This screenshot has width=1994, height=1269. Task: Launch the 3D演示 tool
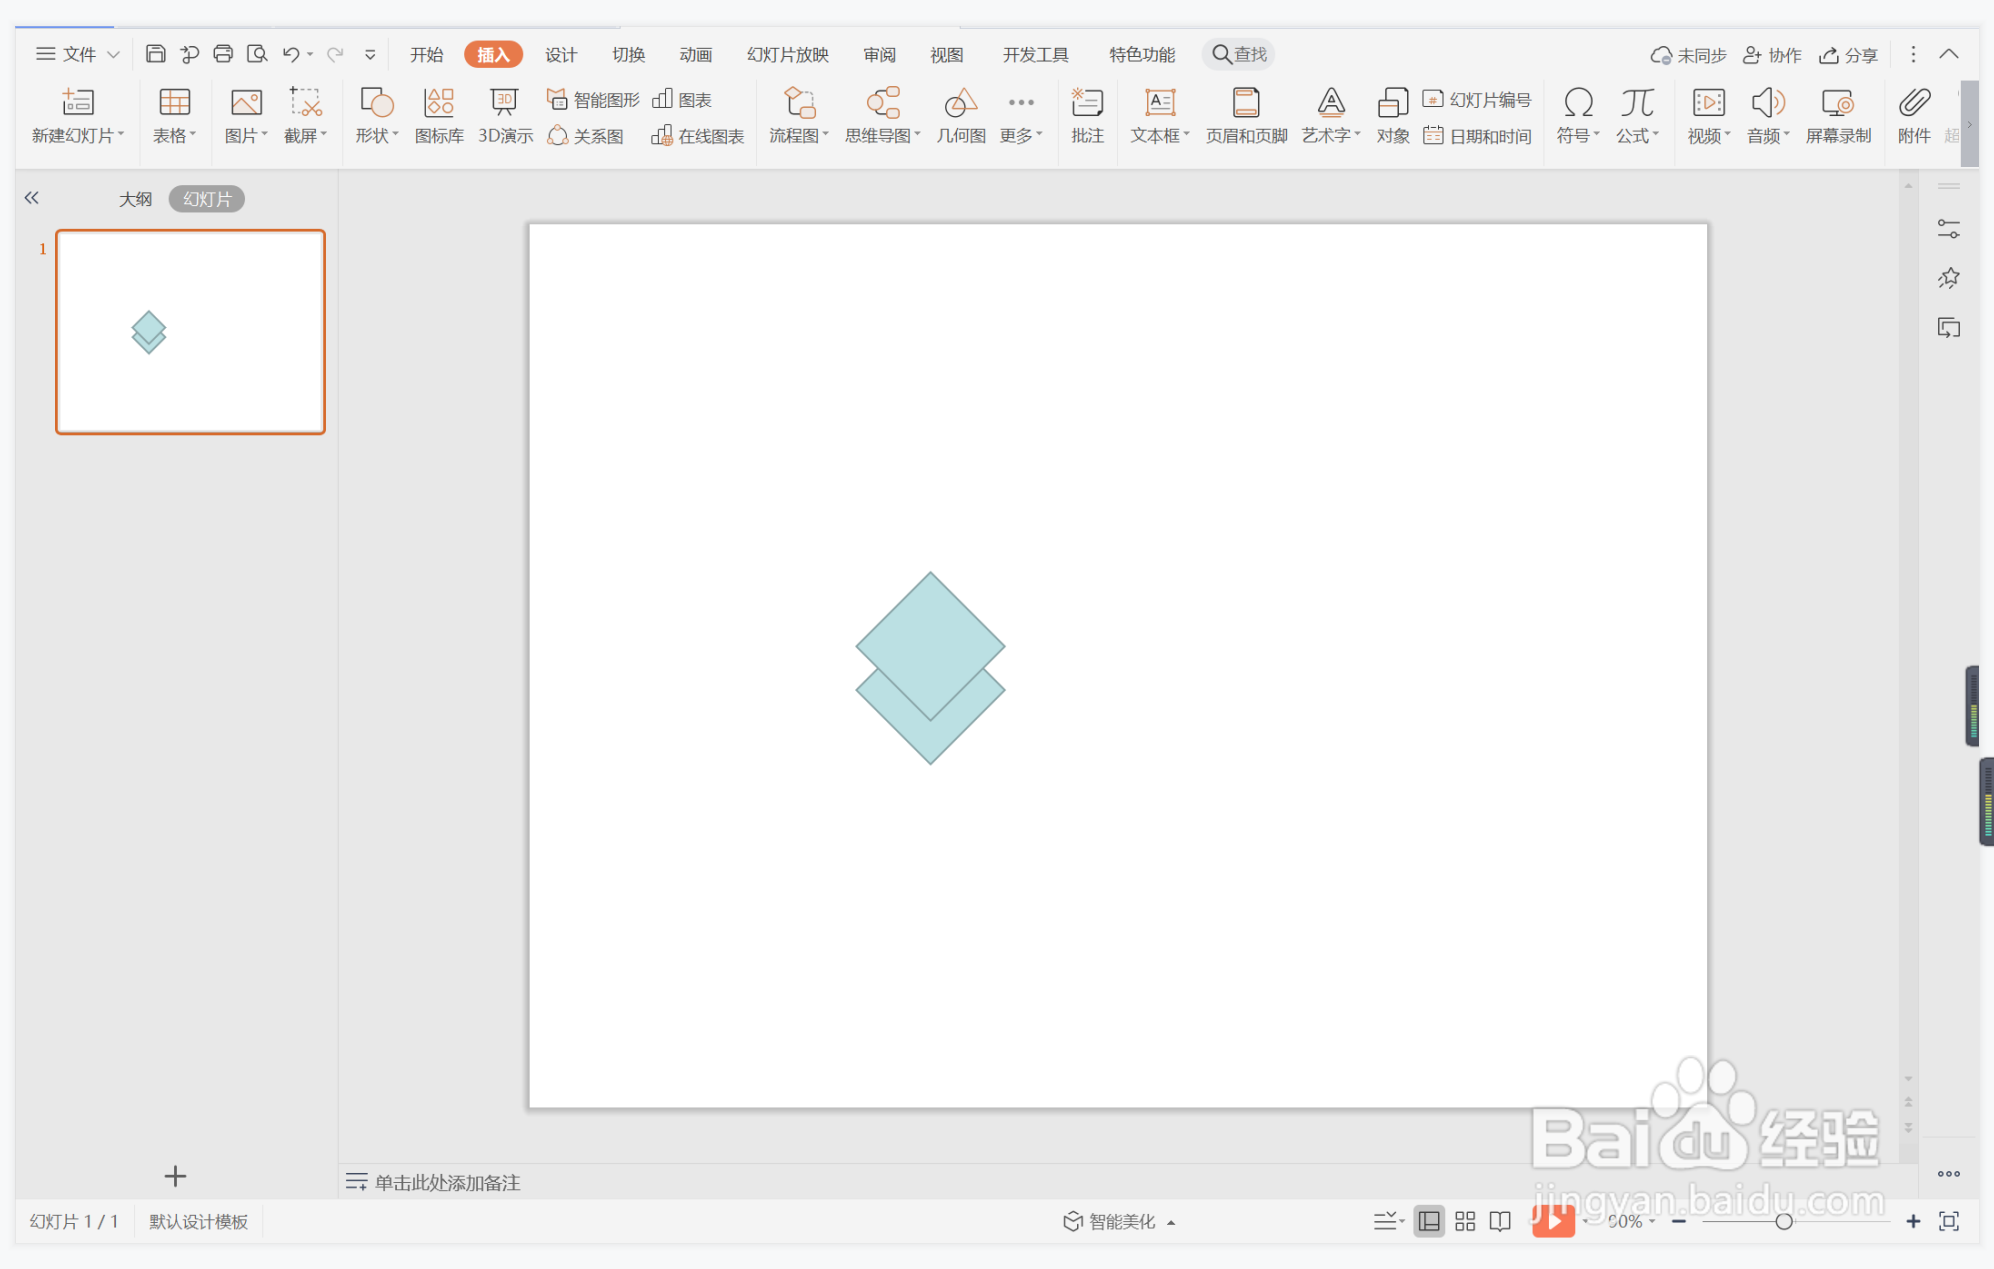pyautogui.click(x=505, y=116)
